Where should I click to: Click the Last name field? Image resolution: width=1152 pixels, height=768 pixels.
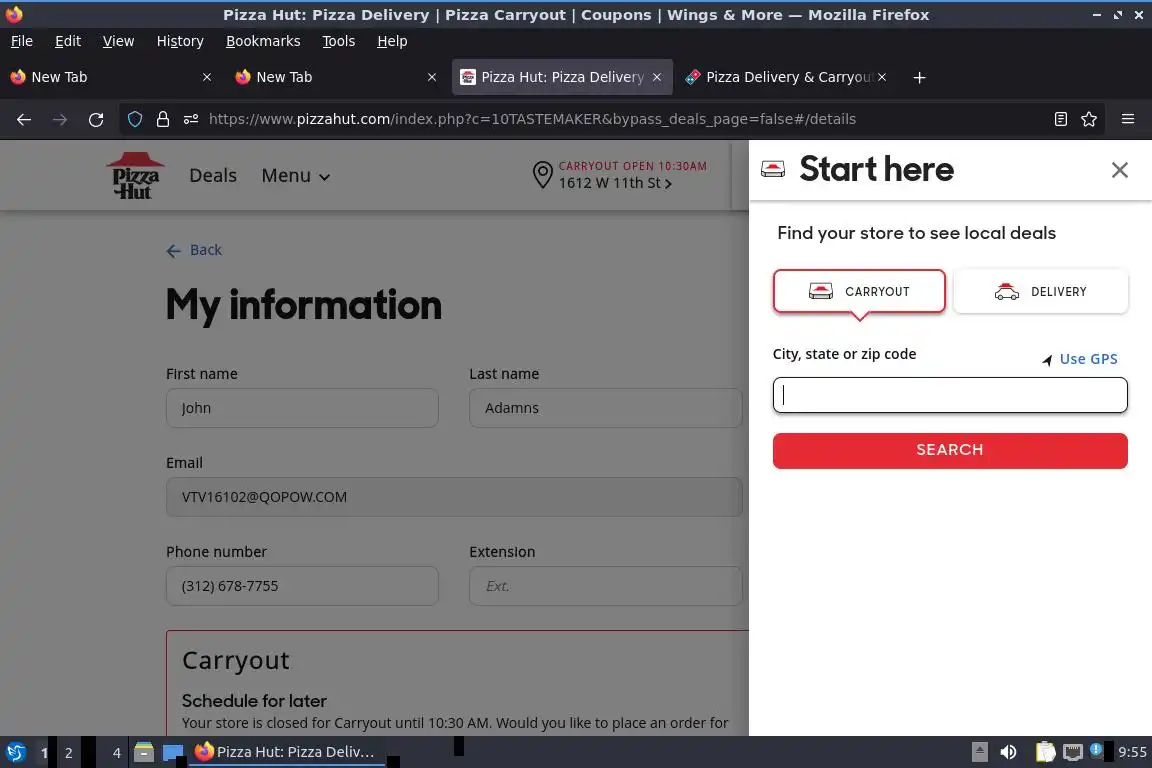[605, 408]
